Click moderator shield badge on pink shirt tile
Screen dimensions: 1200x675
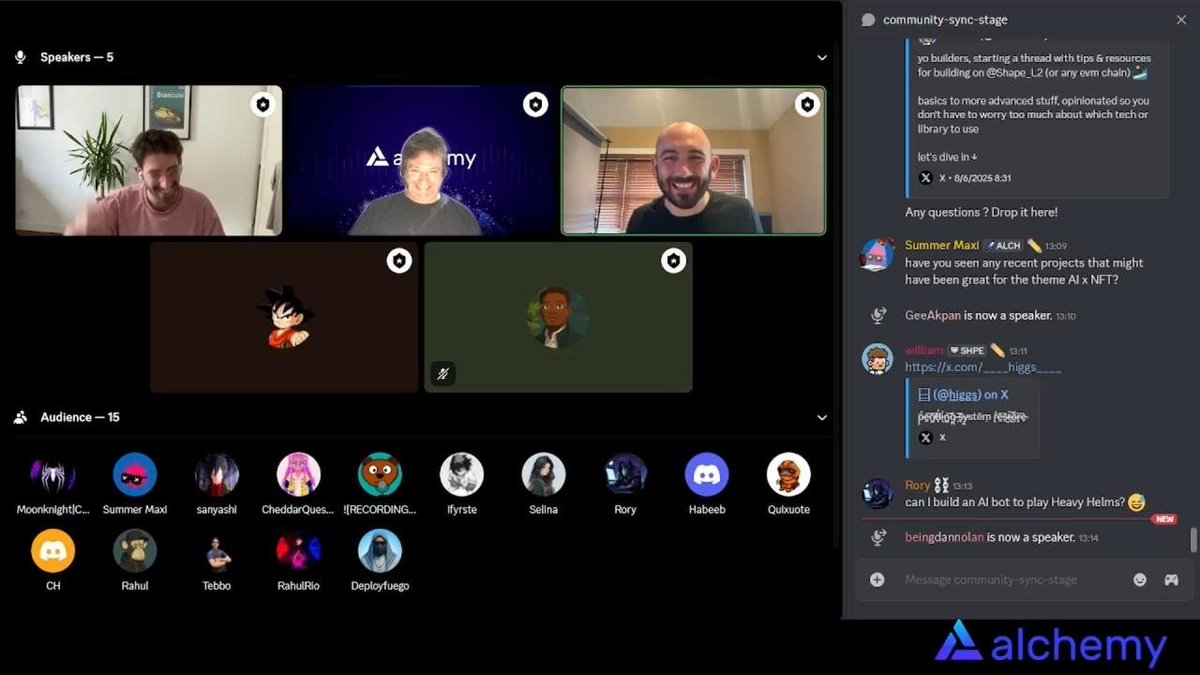262,105
